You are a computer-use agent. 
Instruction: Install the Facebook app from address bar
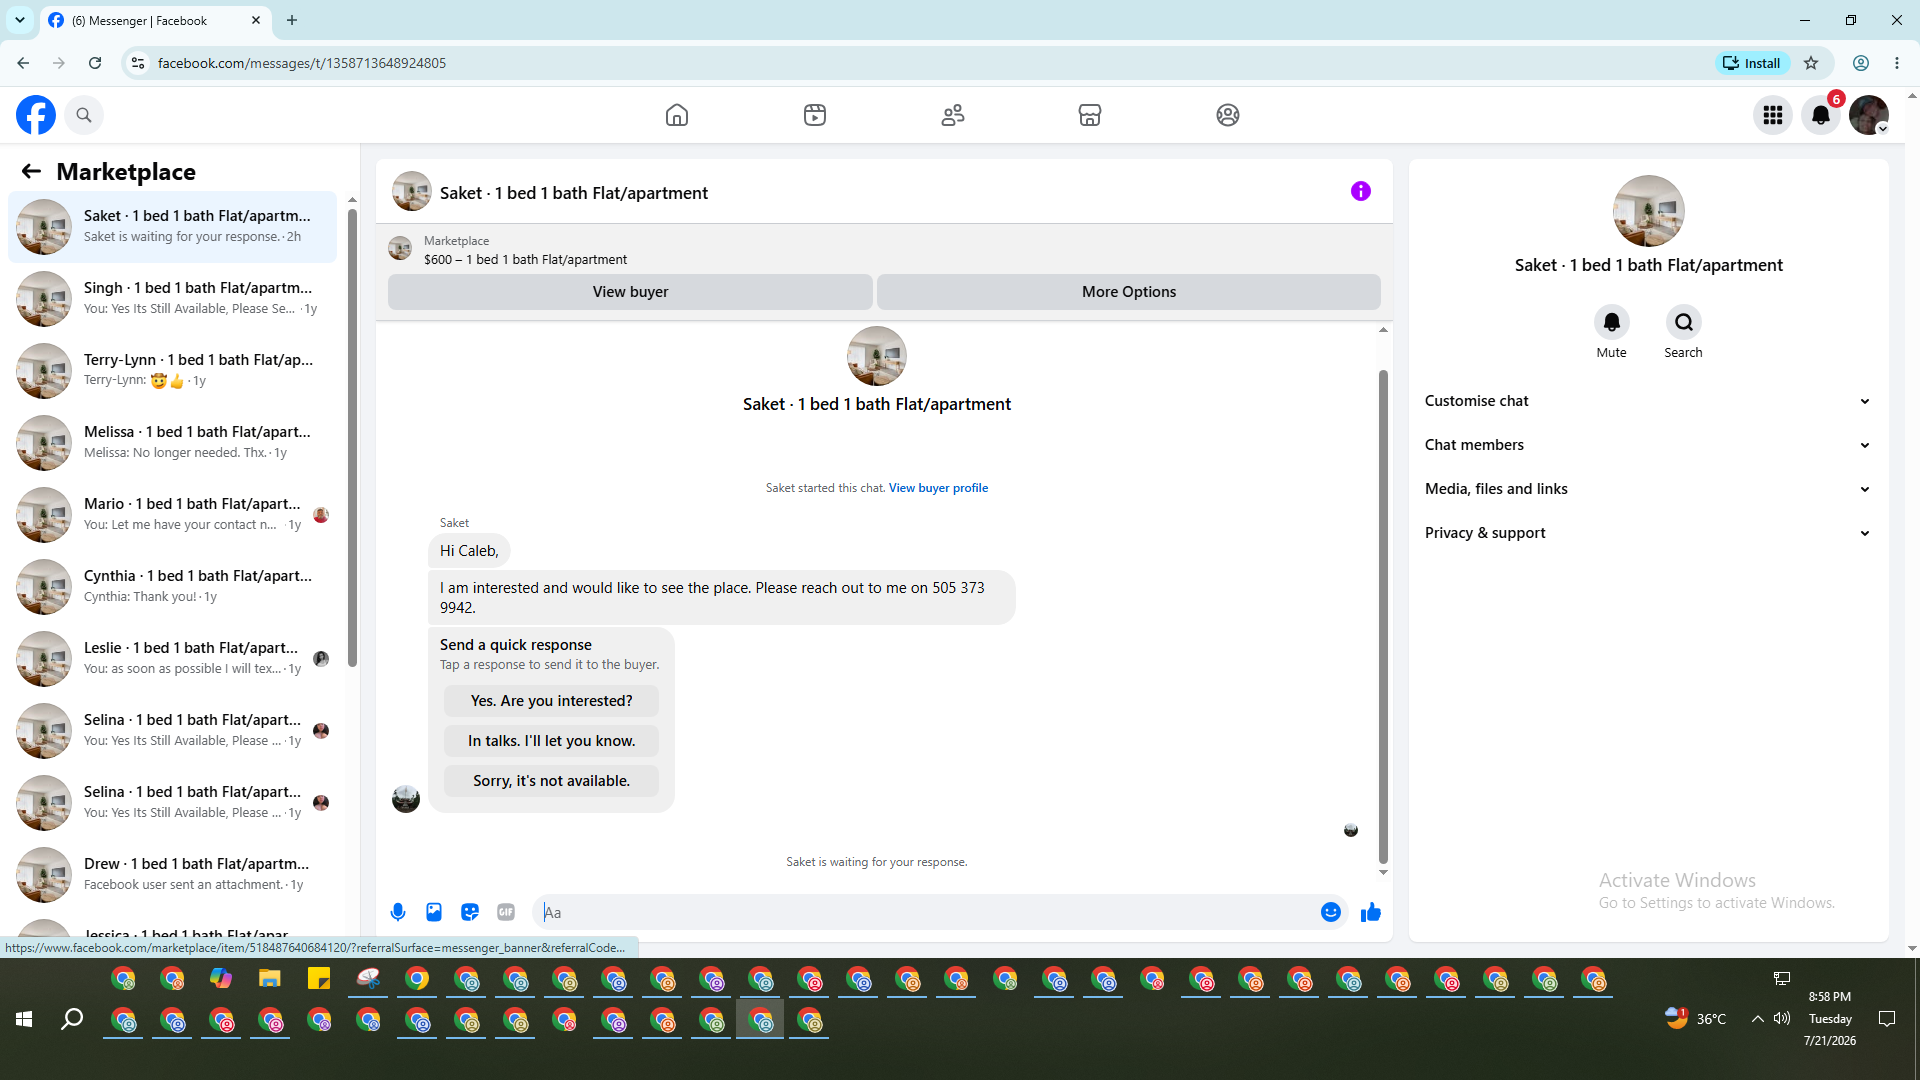pyautogui.click(x=1752, y=63)
